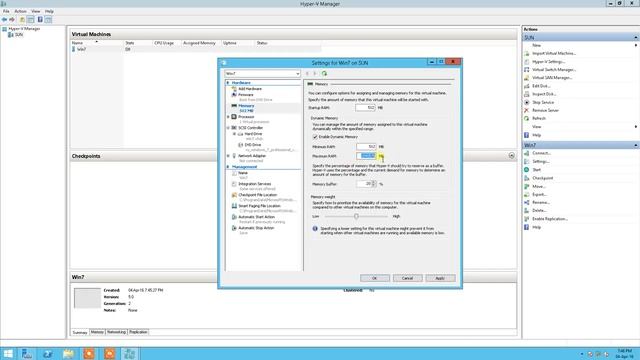Click Help under SUN actions

point(536,135)
